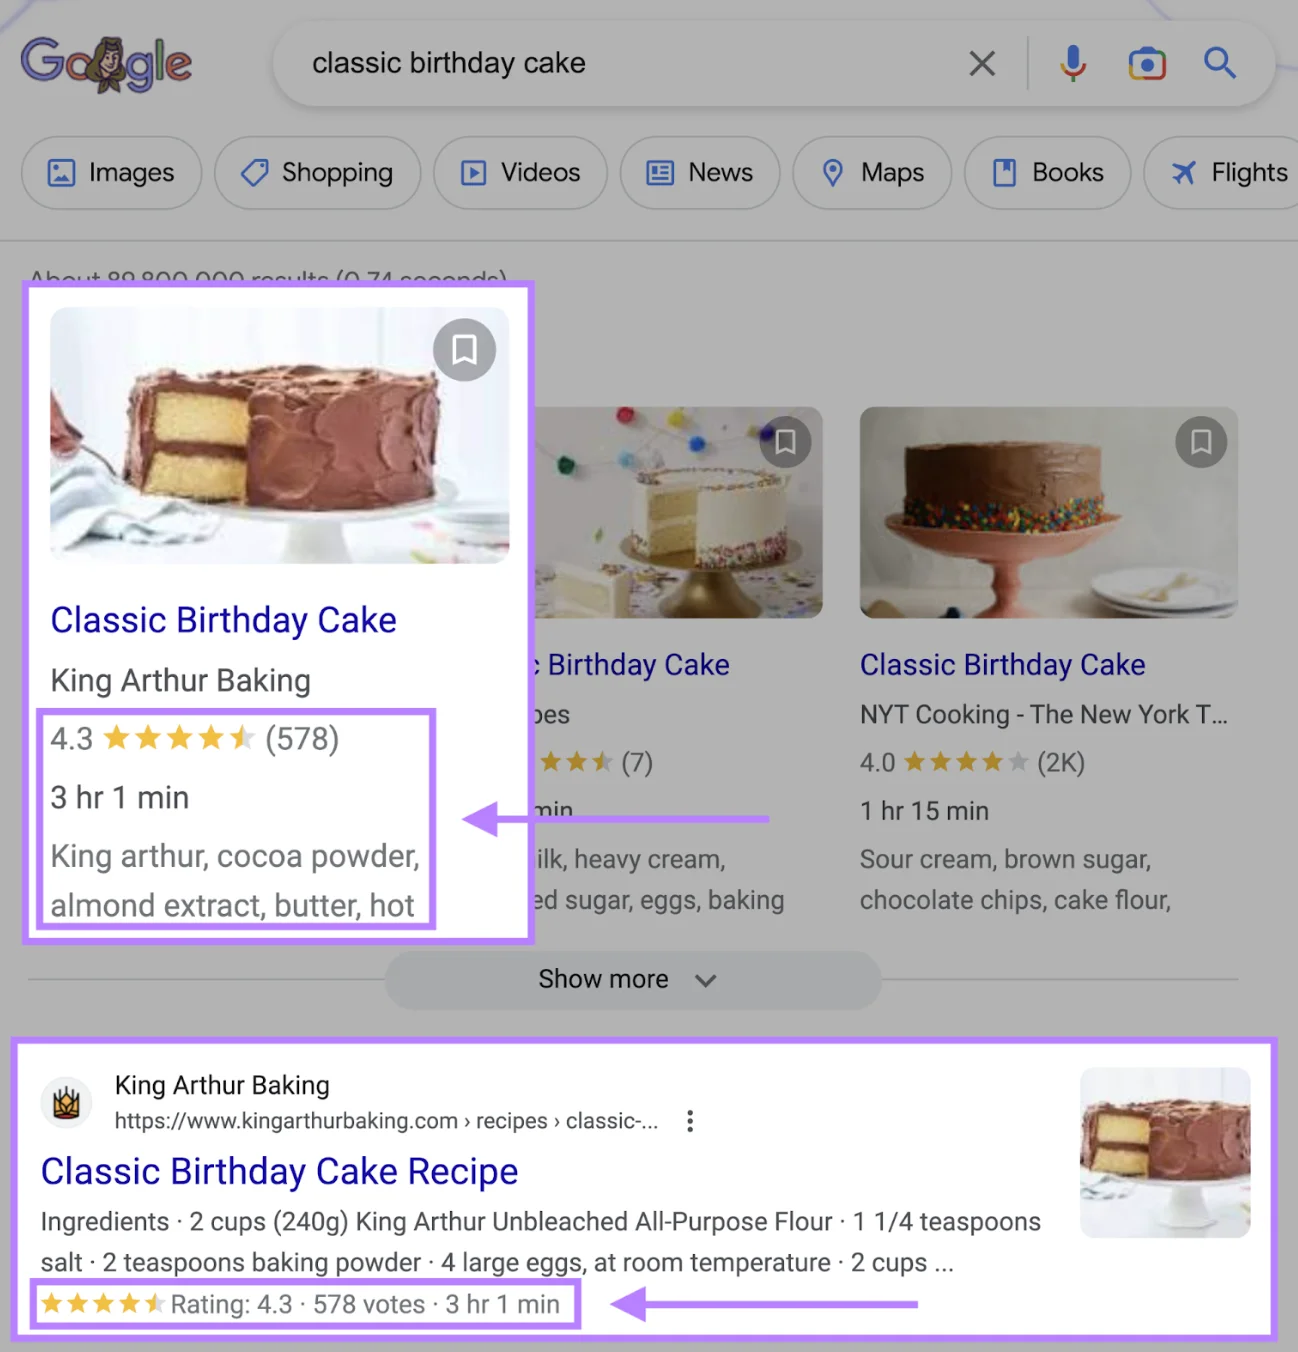Click the cake thumbnail in the bottom result
The image size is (1298, 1352).
(x=1164, y=1153)
